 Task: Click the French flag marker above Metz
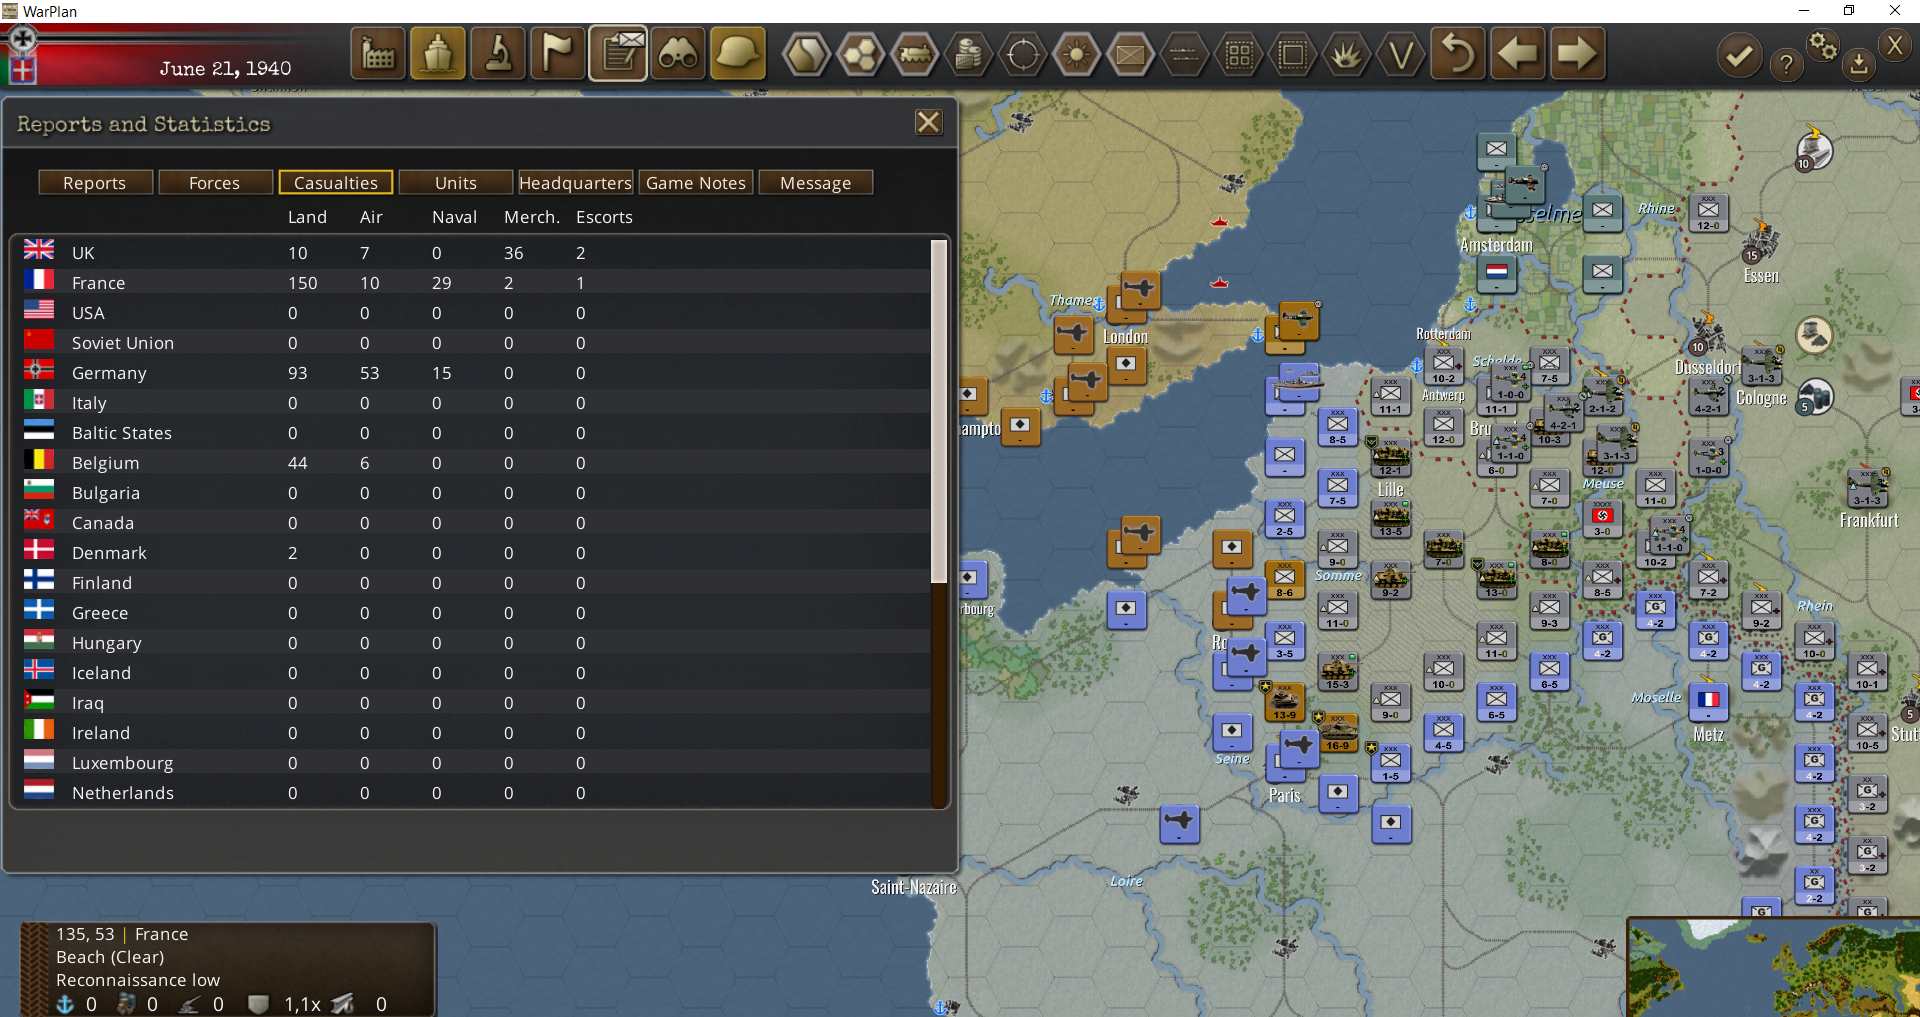1709,700
